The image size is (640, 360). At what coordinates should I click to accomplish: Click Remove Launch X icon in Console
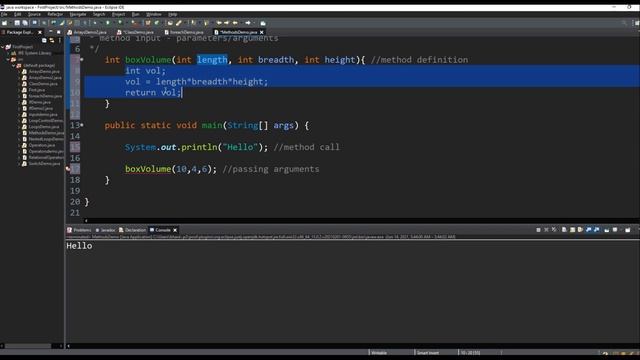click(546, 230)
